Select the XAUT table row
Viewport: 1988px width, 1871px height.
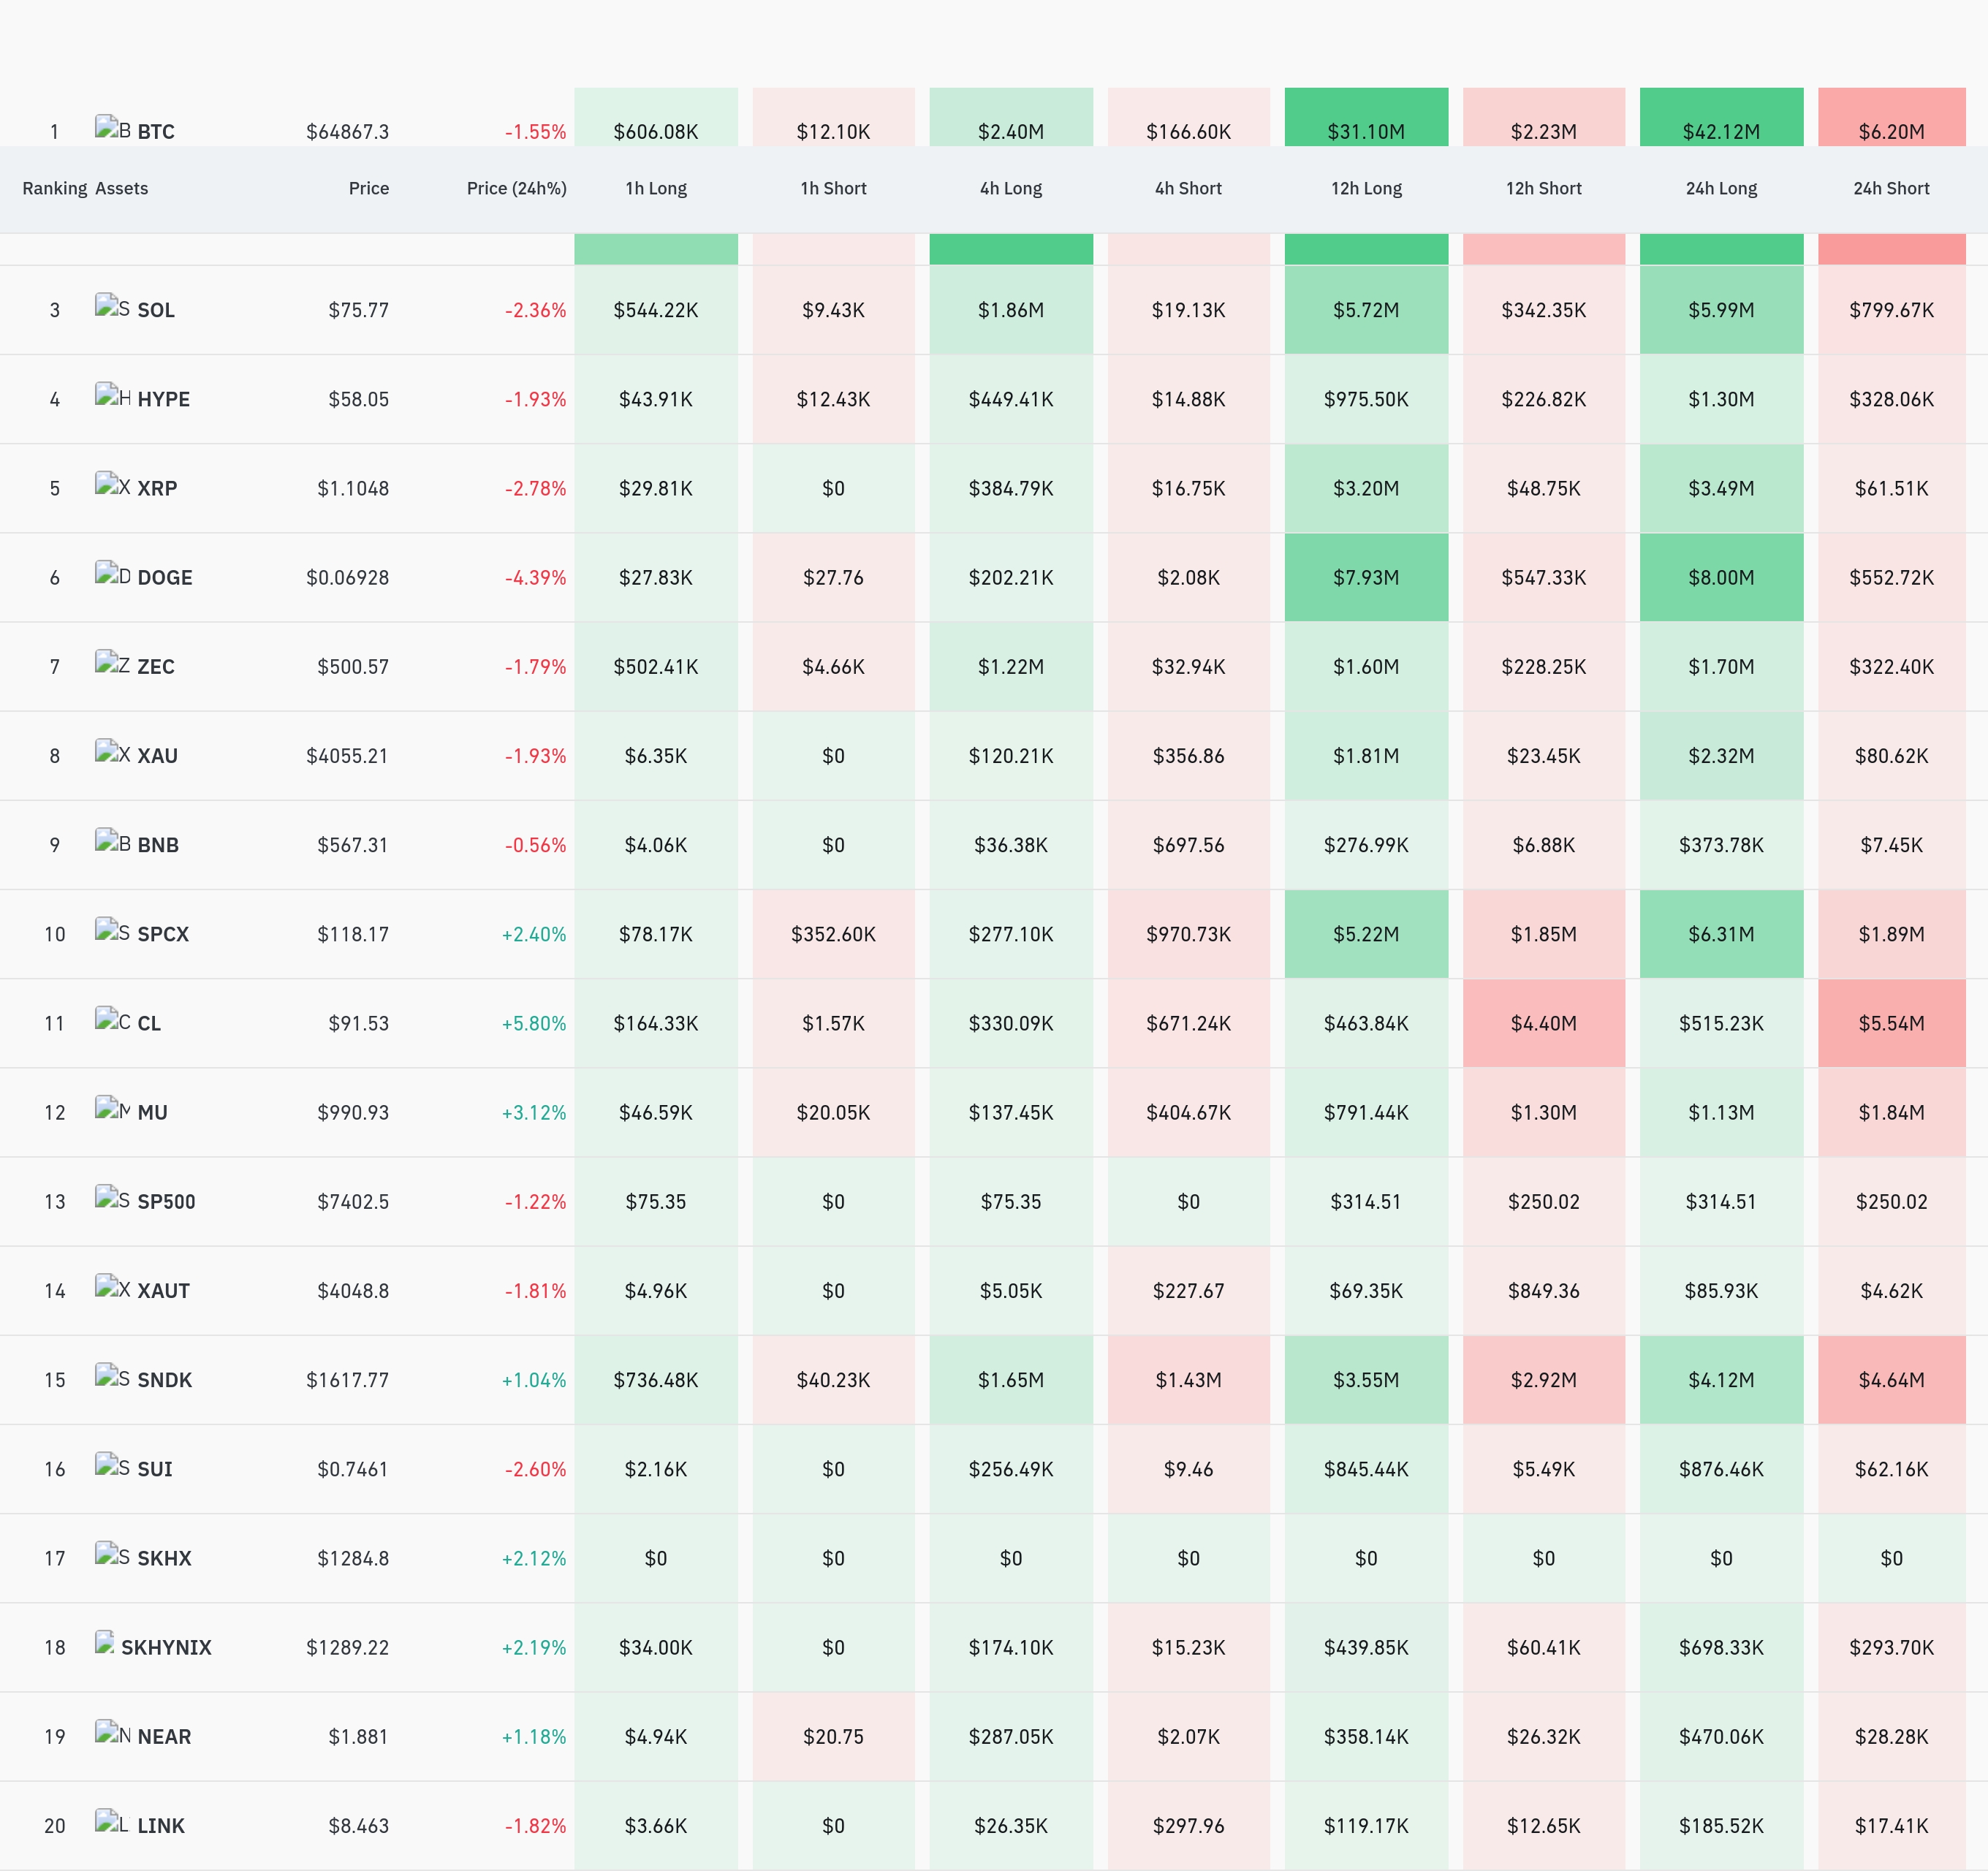pos(994,1290)
